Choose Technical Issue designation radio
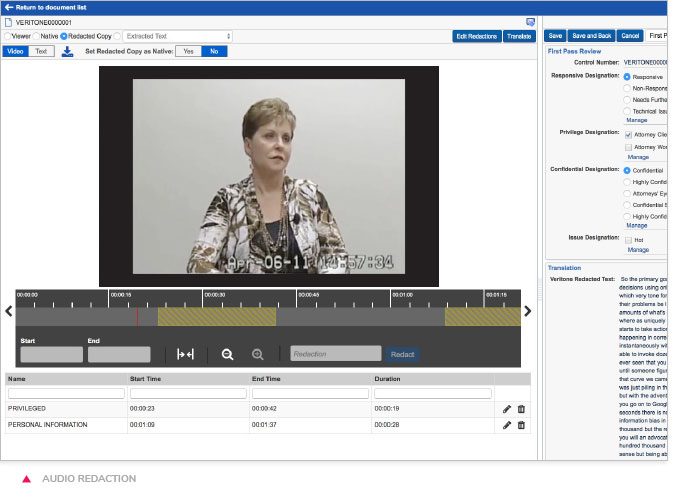 point(627,111)
